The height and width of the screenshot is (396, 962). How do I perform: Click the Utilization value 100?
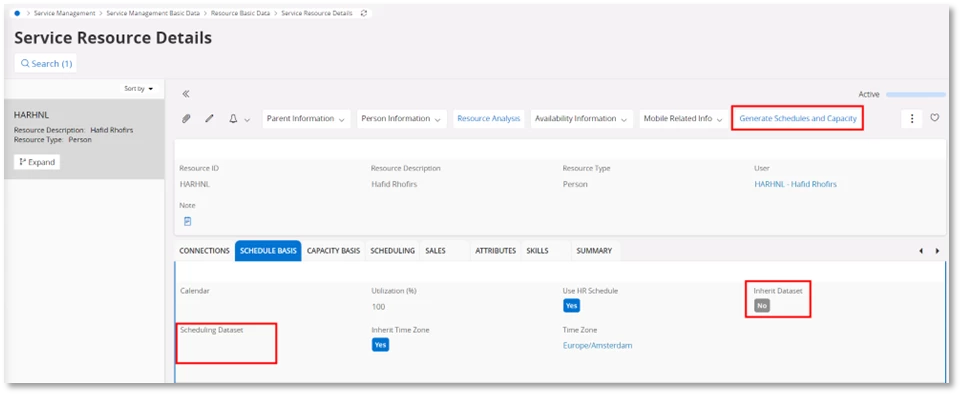(379, 306)
